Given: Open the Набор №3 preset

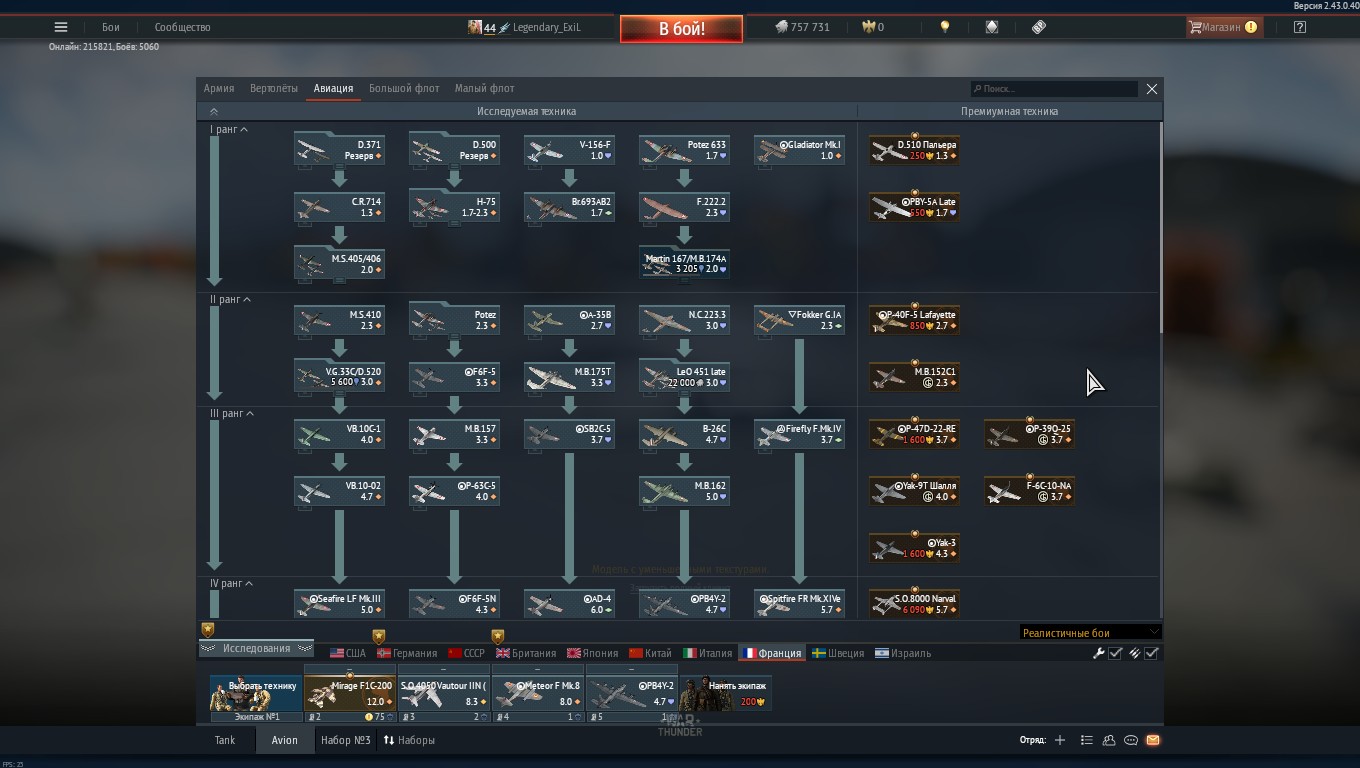Looking at the screenshot, I should click(x=346, y=740).
